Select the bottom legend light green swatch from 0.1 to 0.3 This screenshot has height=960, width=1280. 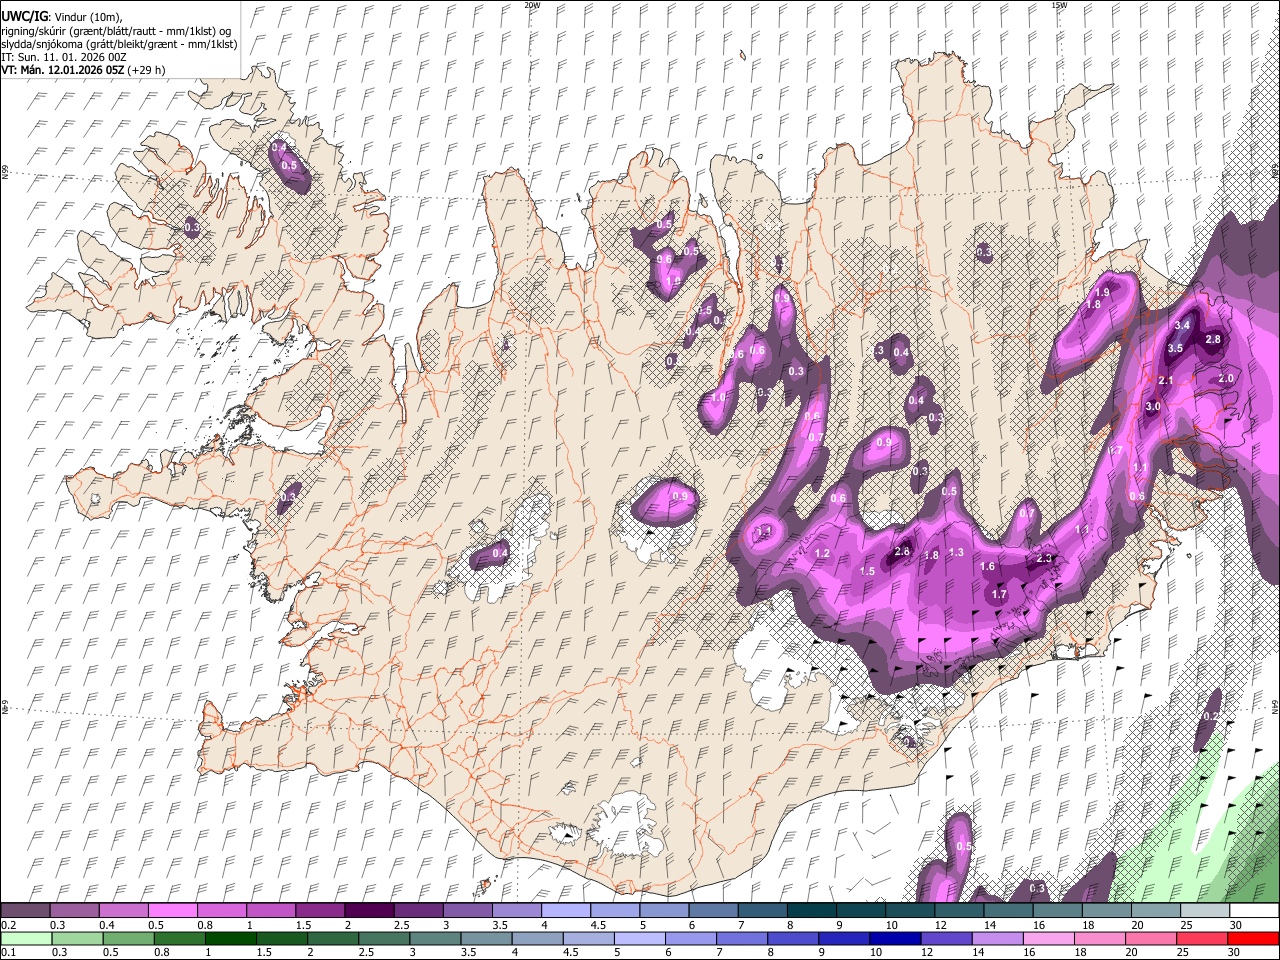point(25,938)
